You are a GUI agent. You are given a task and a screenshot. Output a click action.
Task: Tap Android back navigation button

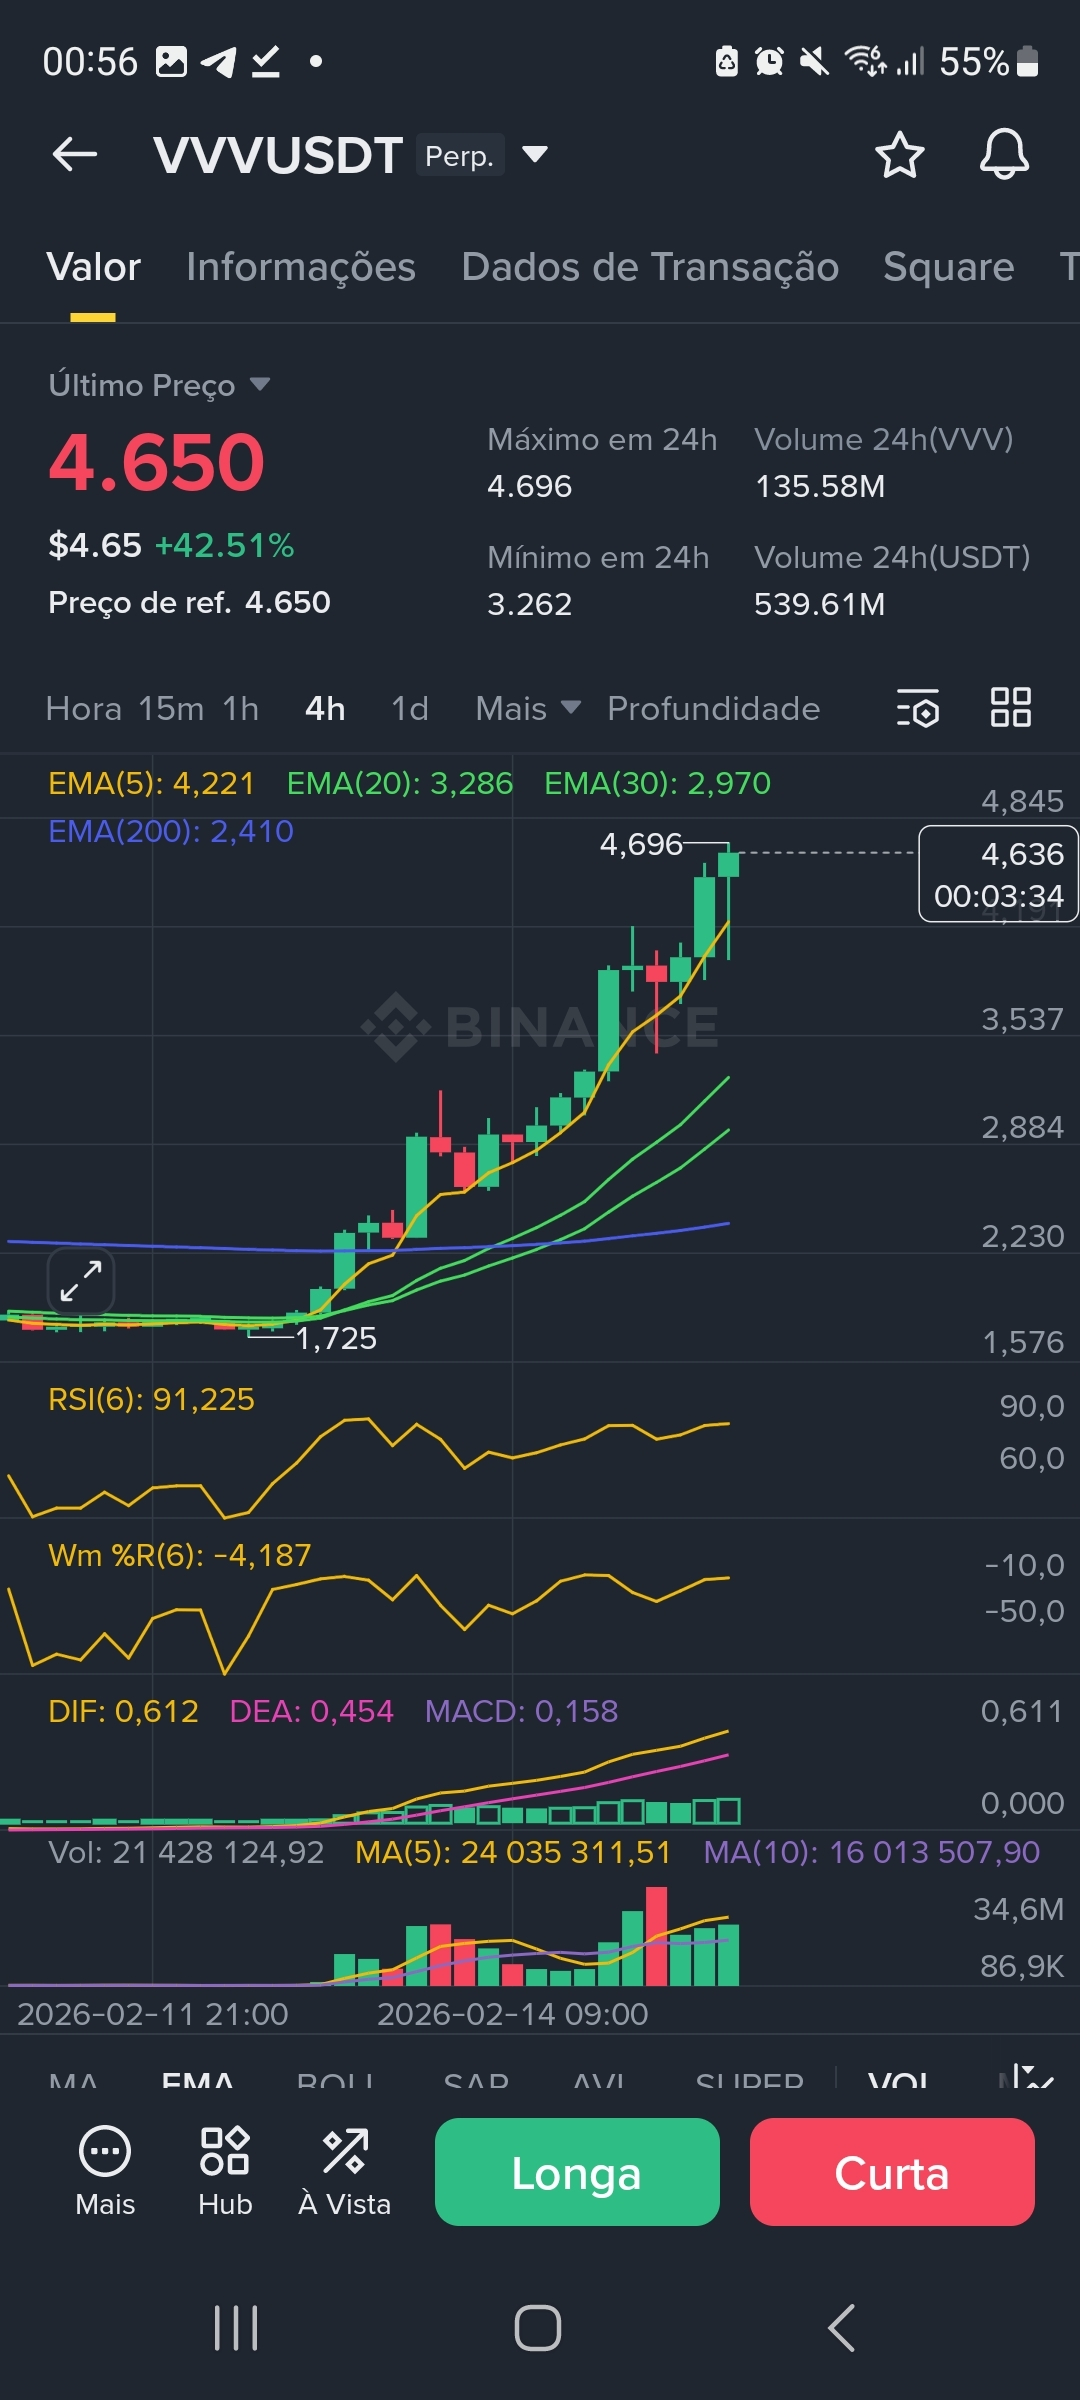click(x=842, y=2328)
